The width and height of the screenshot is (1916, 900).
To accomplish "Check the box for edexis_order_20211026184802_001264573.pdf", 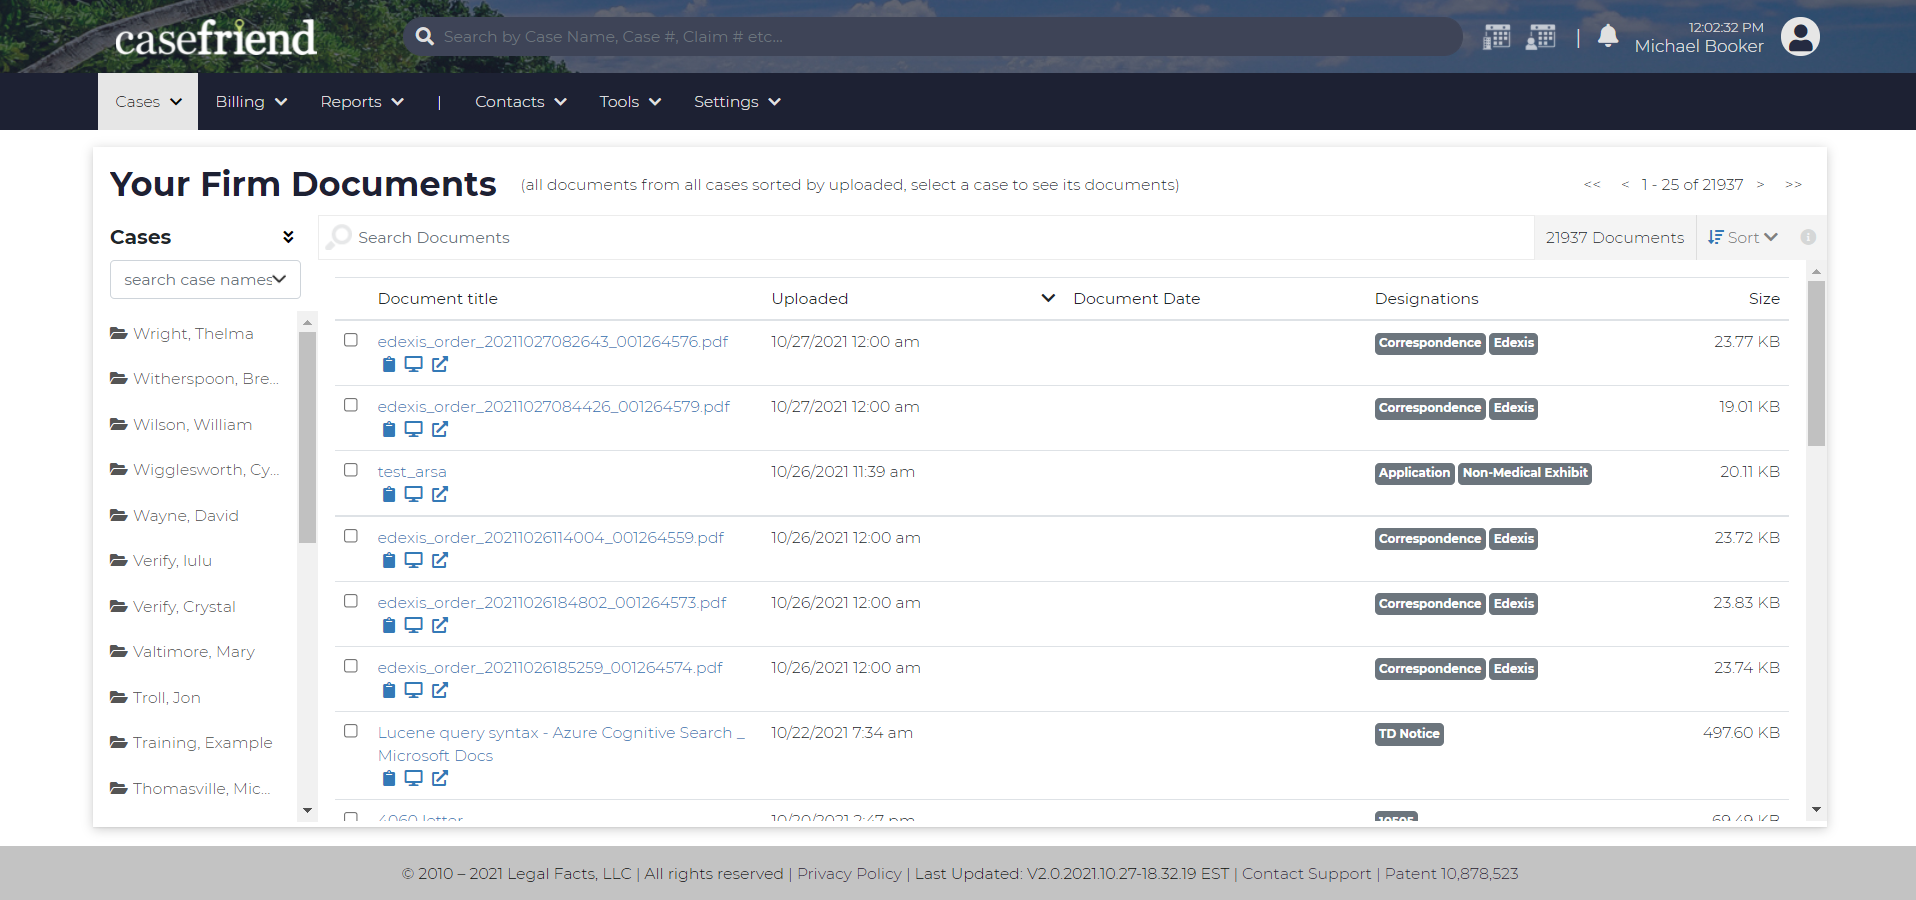I will click(x=351, y=601).
